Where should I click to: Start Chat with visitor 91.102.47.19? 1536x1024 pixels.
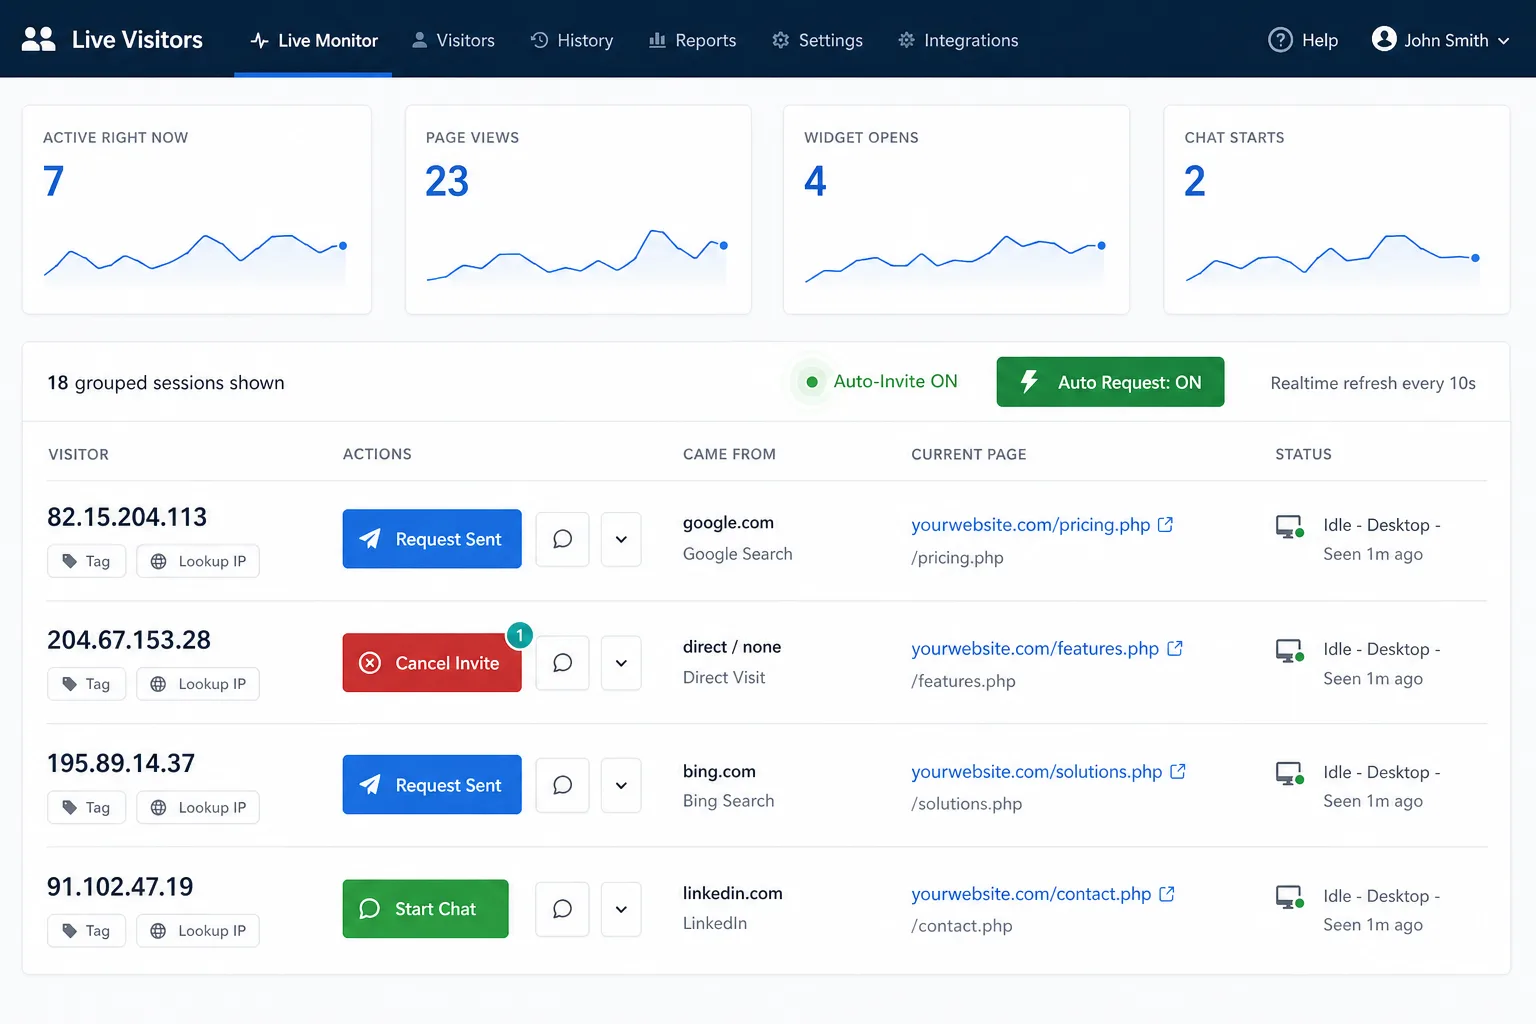click(425, 909)
